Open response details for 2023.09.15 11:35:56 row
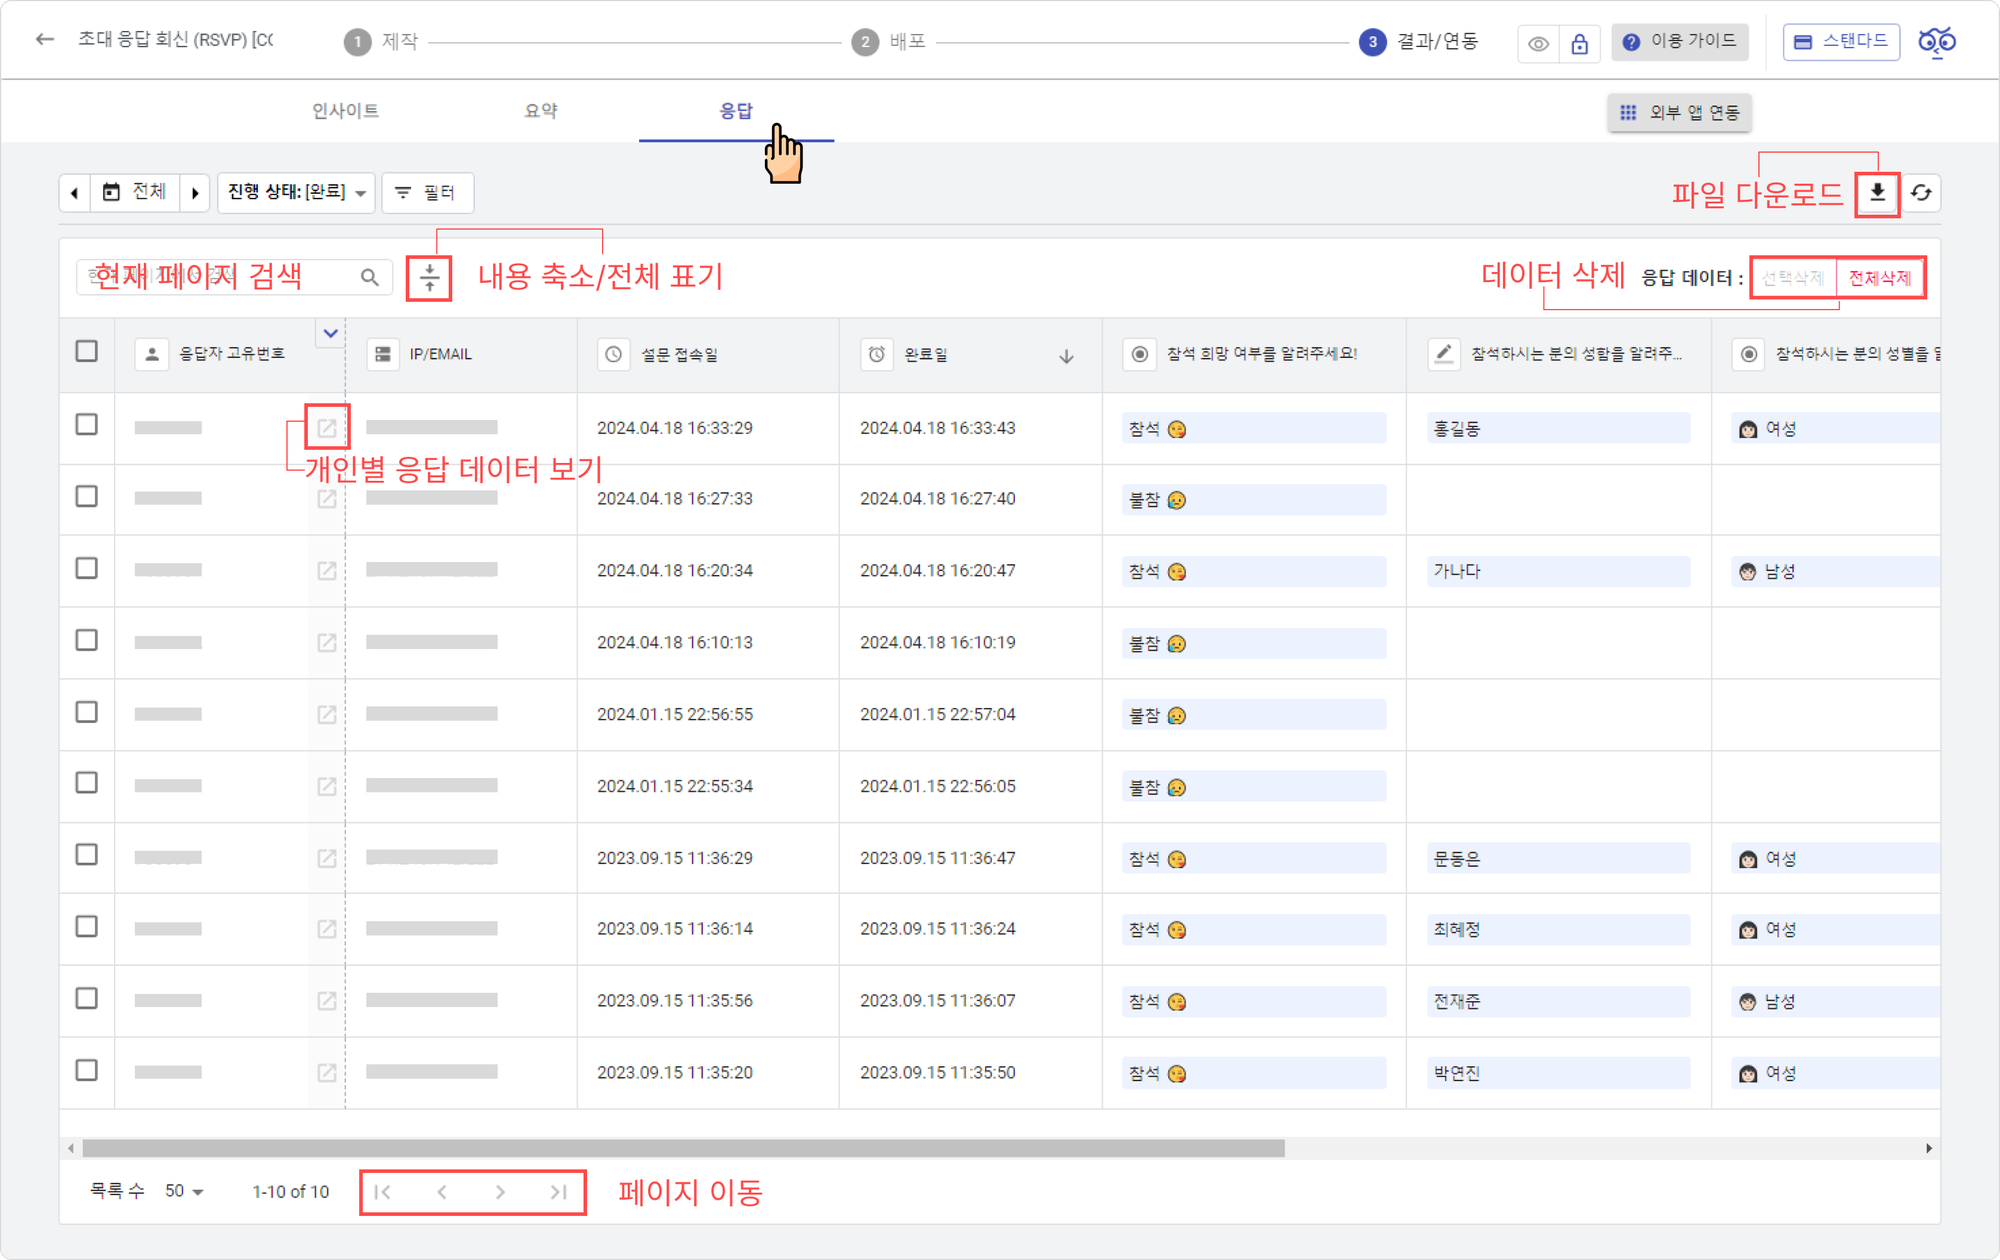Image resolution: width=2000 pixels, height=1260 pixels. point(327,1000)
